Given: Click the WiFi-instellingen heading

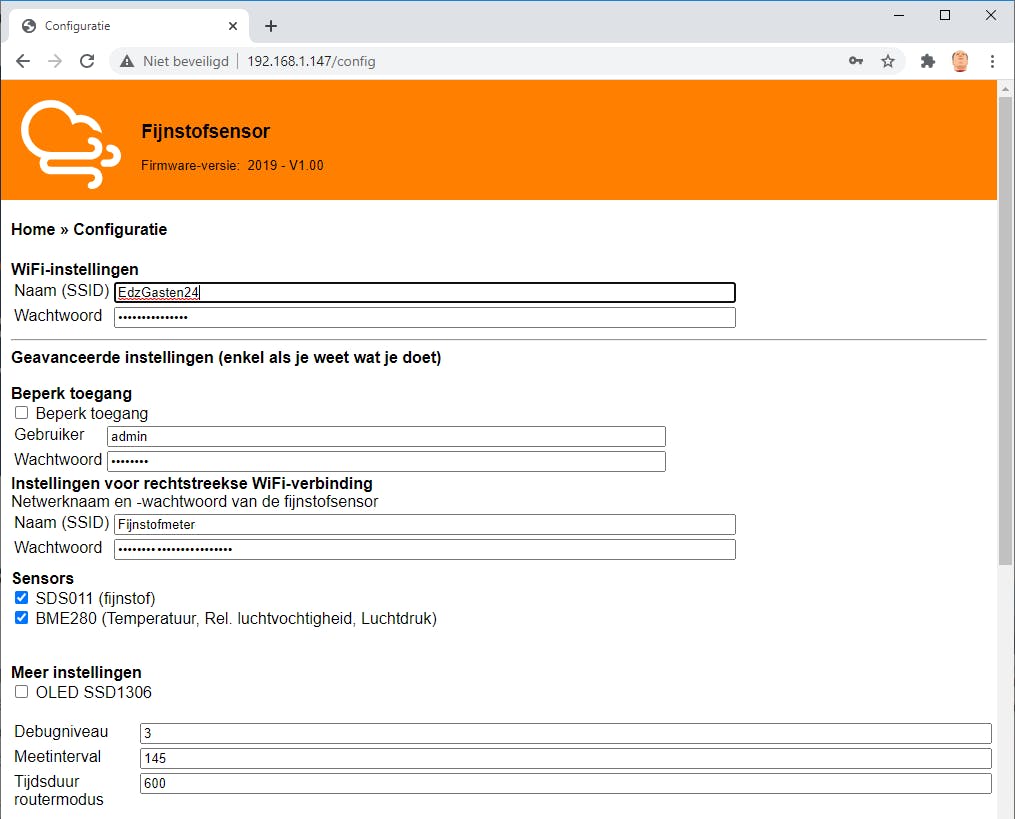Looking at the screenshot, I should pos(75,269).
